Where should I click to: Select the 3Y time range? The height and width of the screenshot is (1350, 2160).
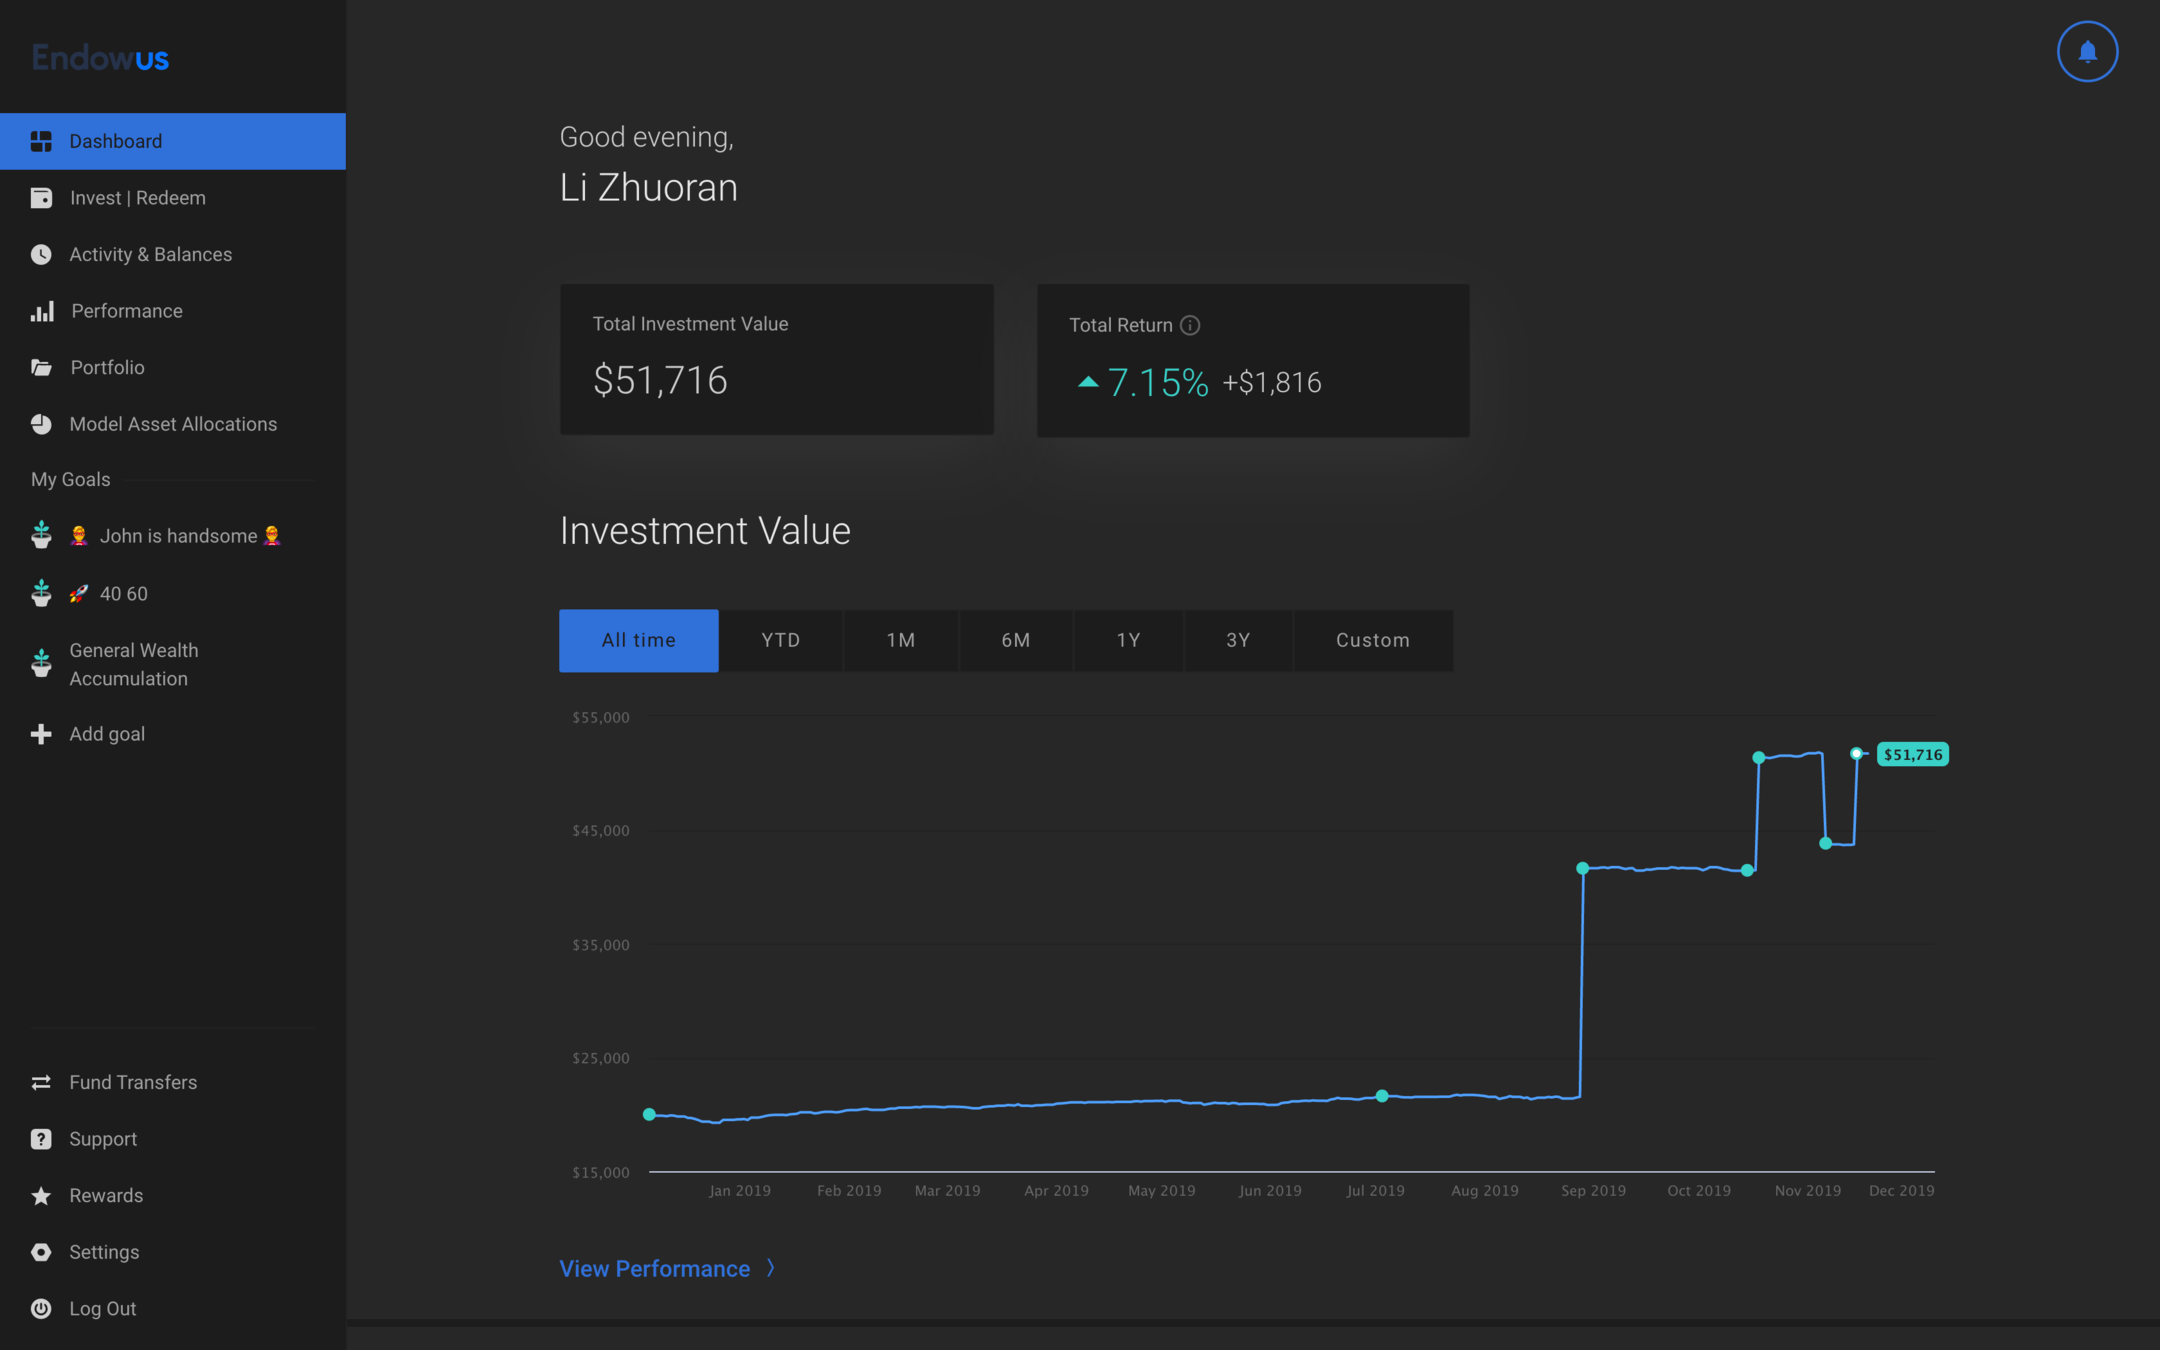tap(1238, 640)
